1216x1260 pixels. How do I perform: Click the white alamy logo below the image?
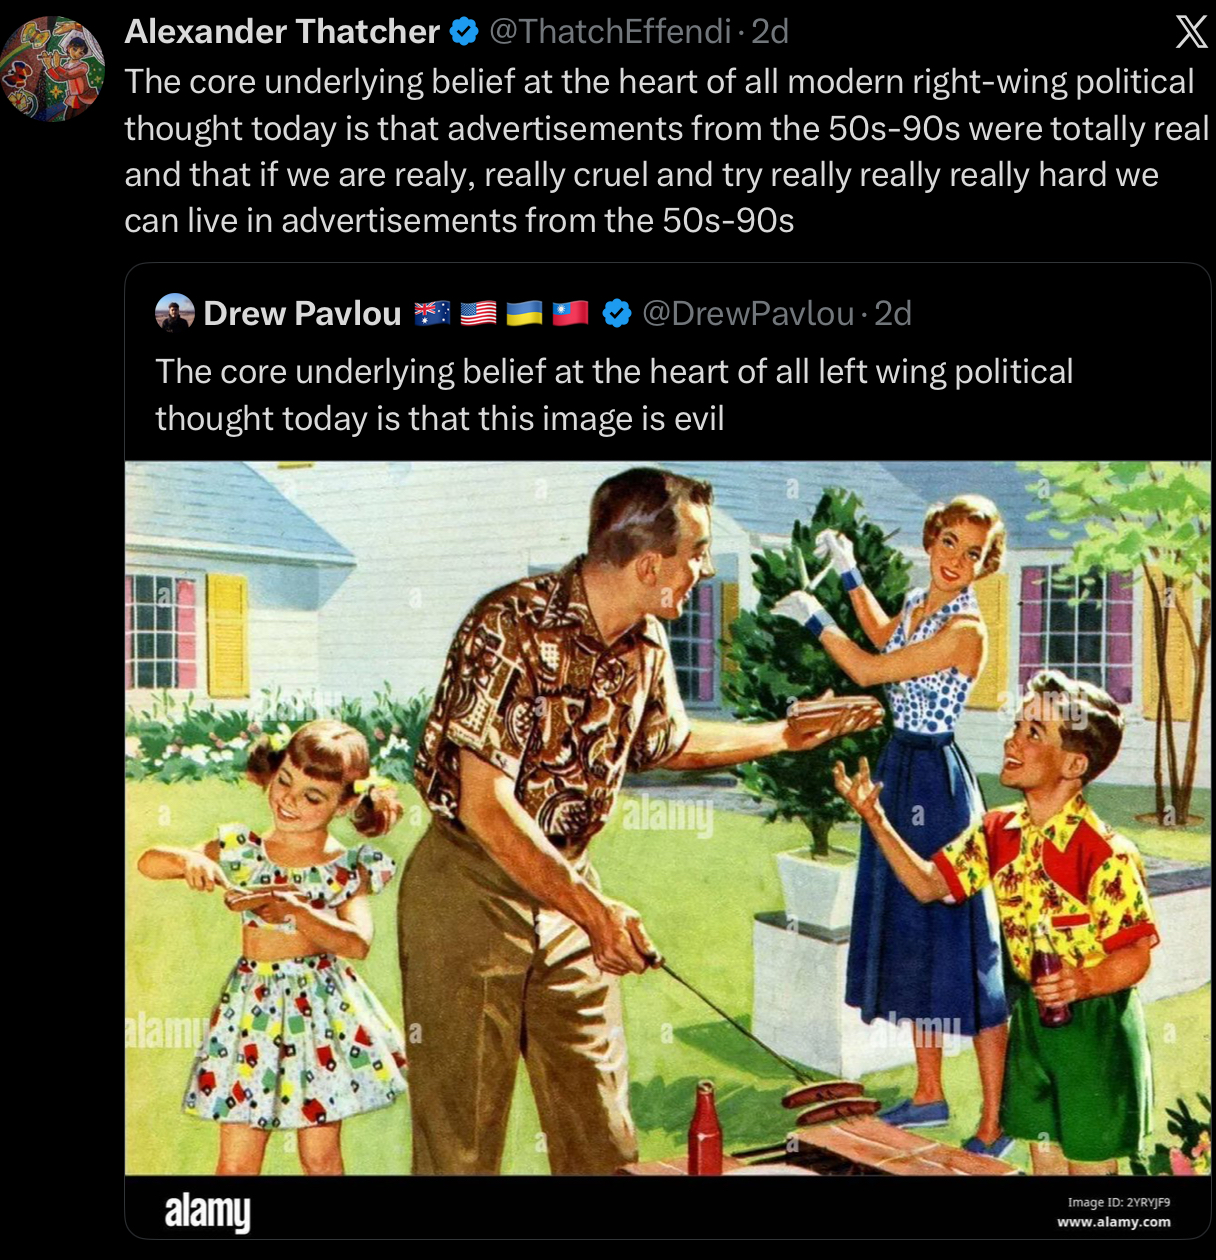pos(207,1212)
